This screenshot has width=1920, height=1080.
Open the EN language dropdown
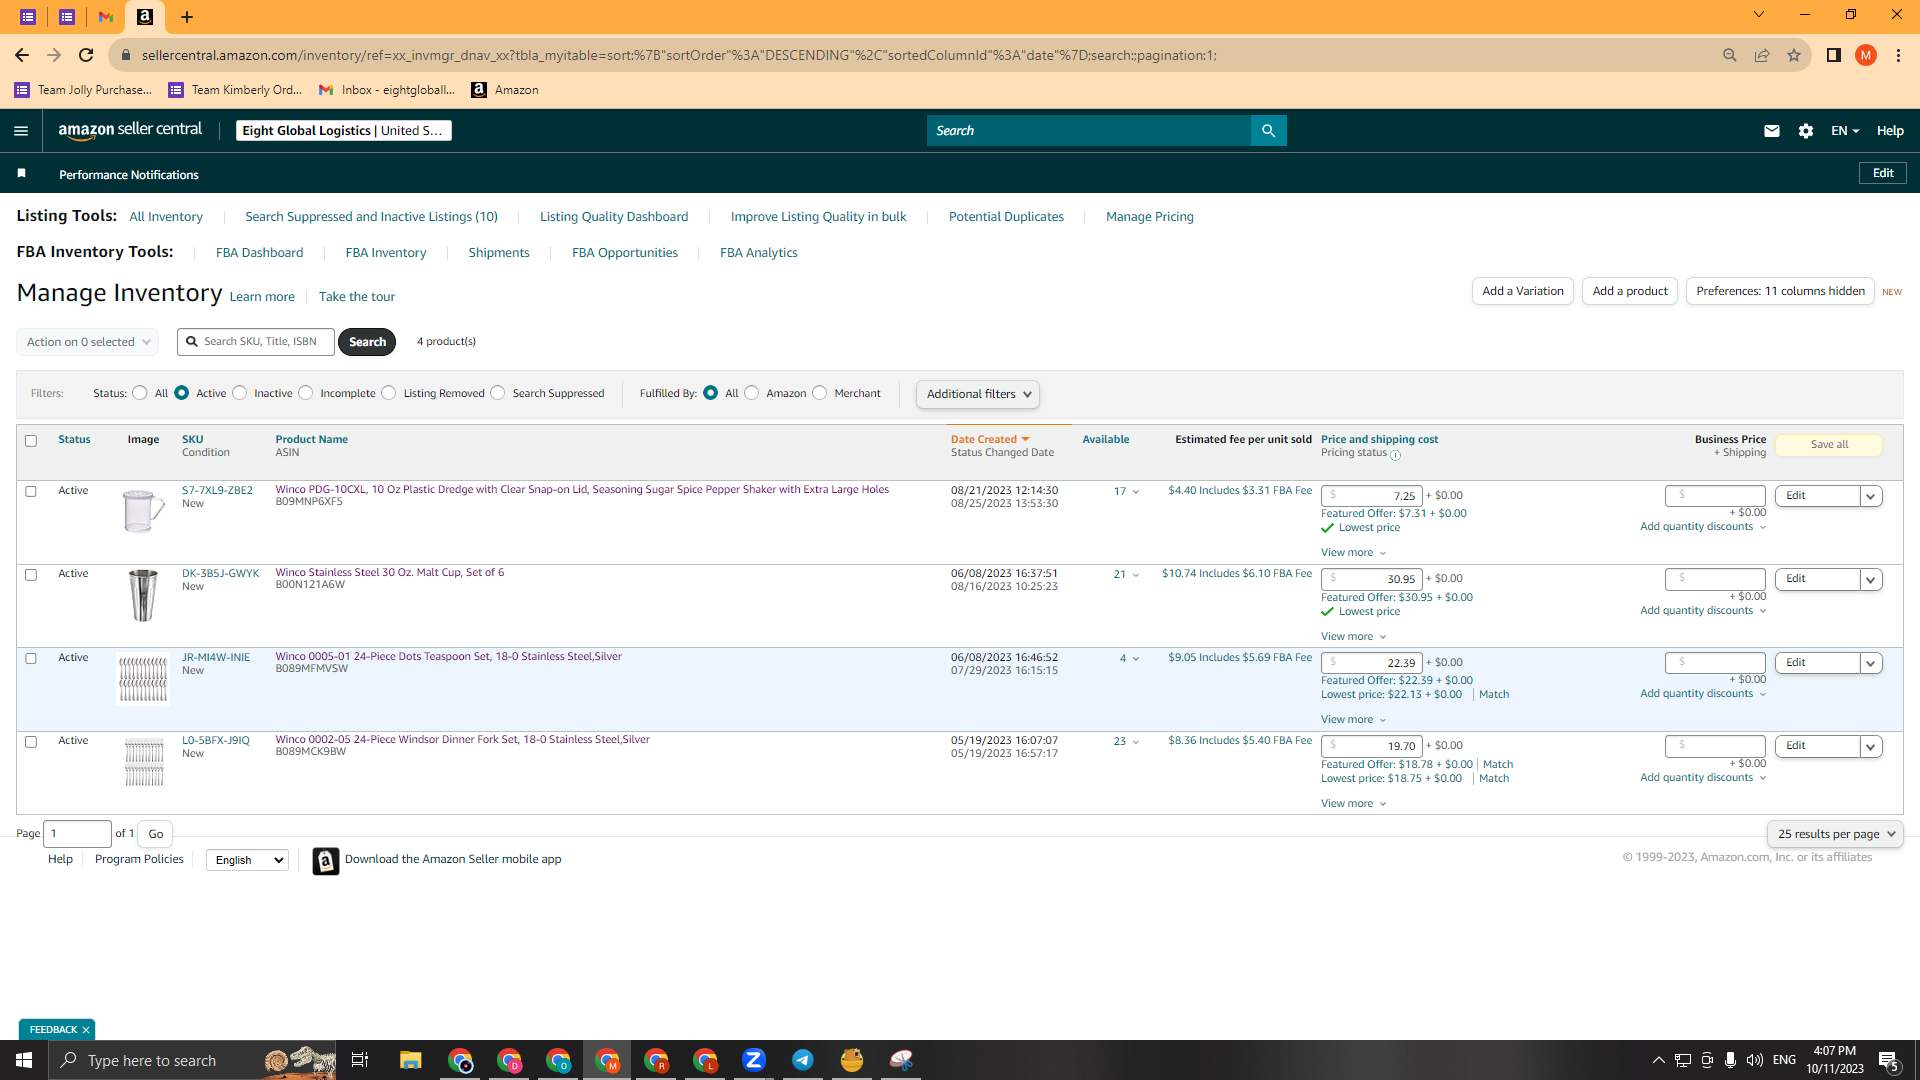coord(1845,131)
